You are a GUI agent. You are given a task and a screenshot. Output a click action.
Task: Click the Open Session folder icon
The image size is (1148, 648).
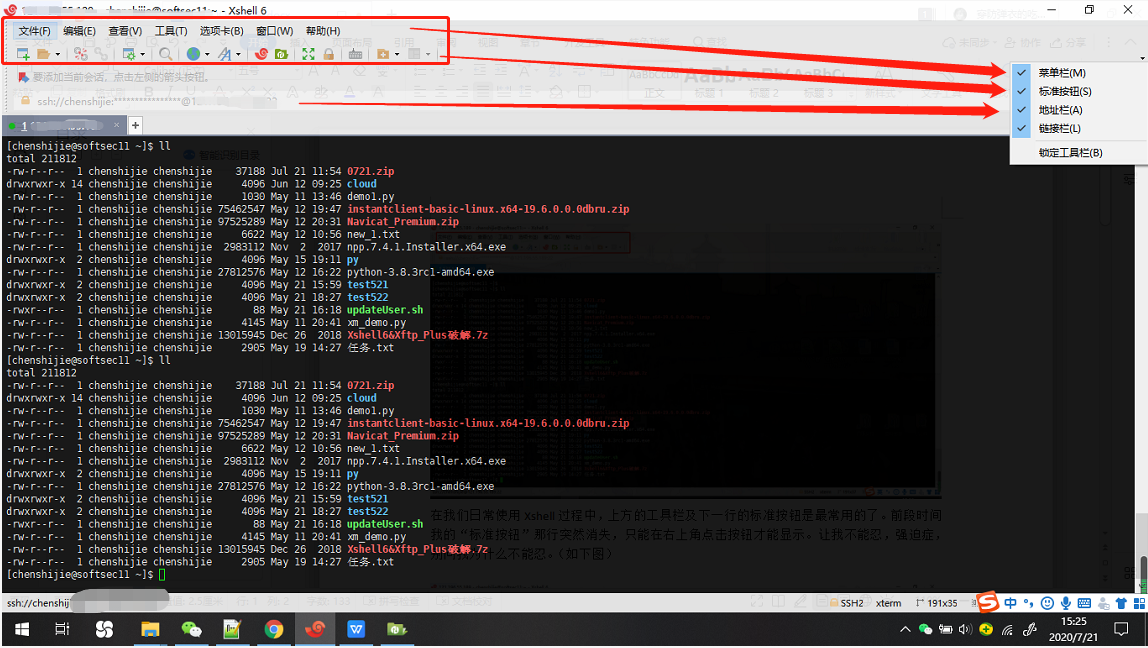click(x=43, y=54)
